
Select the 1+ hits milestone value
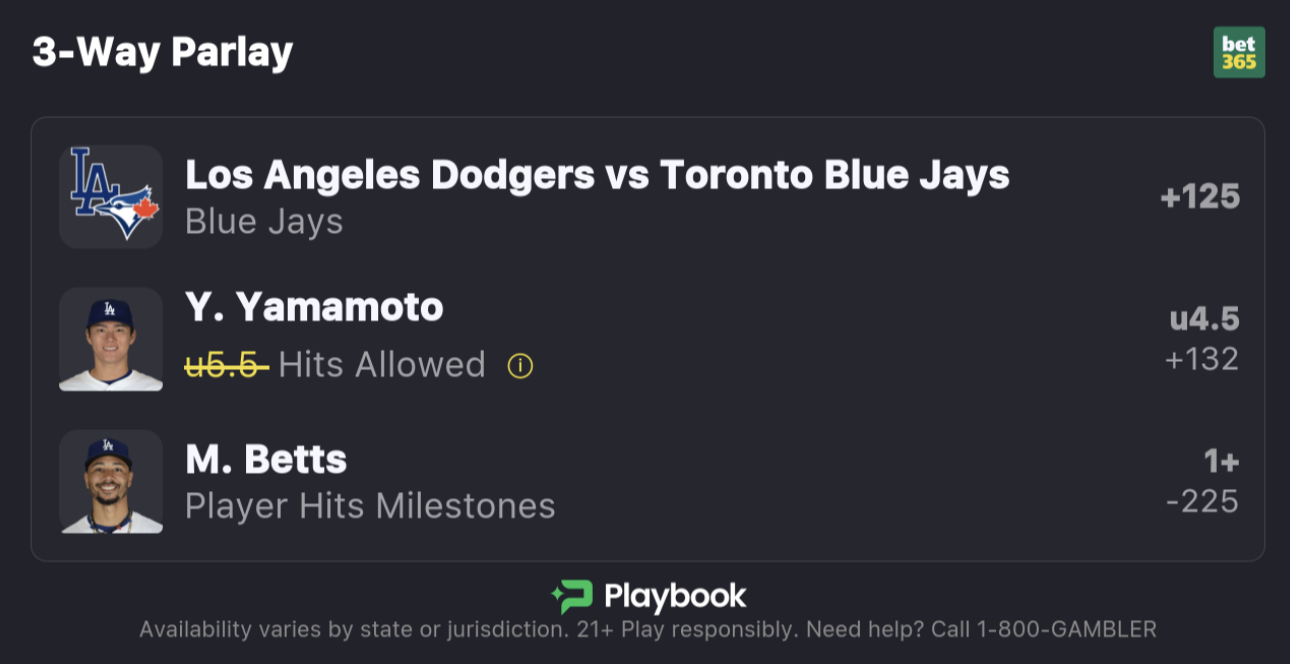click(x=1221, y=462)
